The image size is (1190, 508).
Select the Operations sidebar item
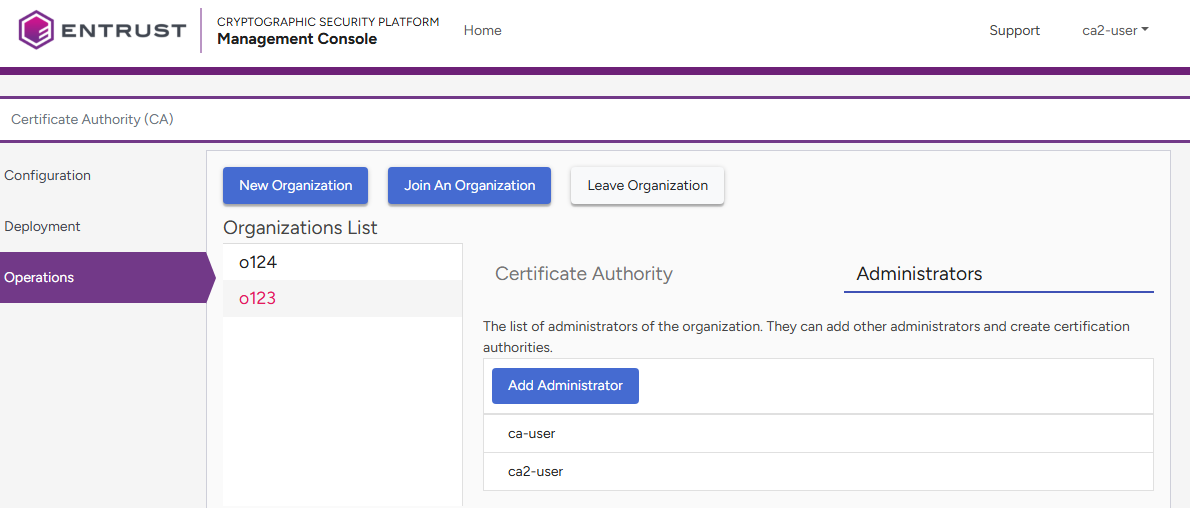[x=39, y=277]
